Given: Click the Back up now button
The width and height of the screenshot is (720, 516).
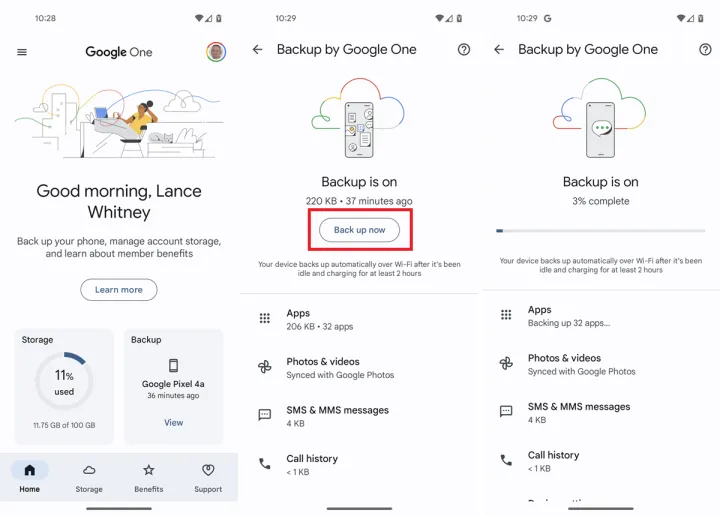Looking at the screenshot, I should tap(360, 230).
